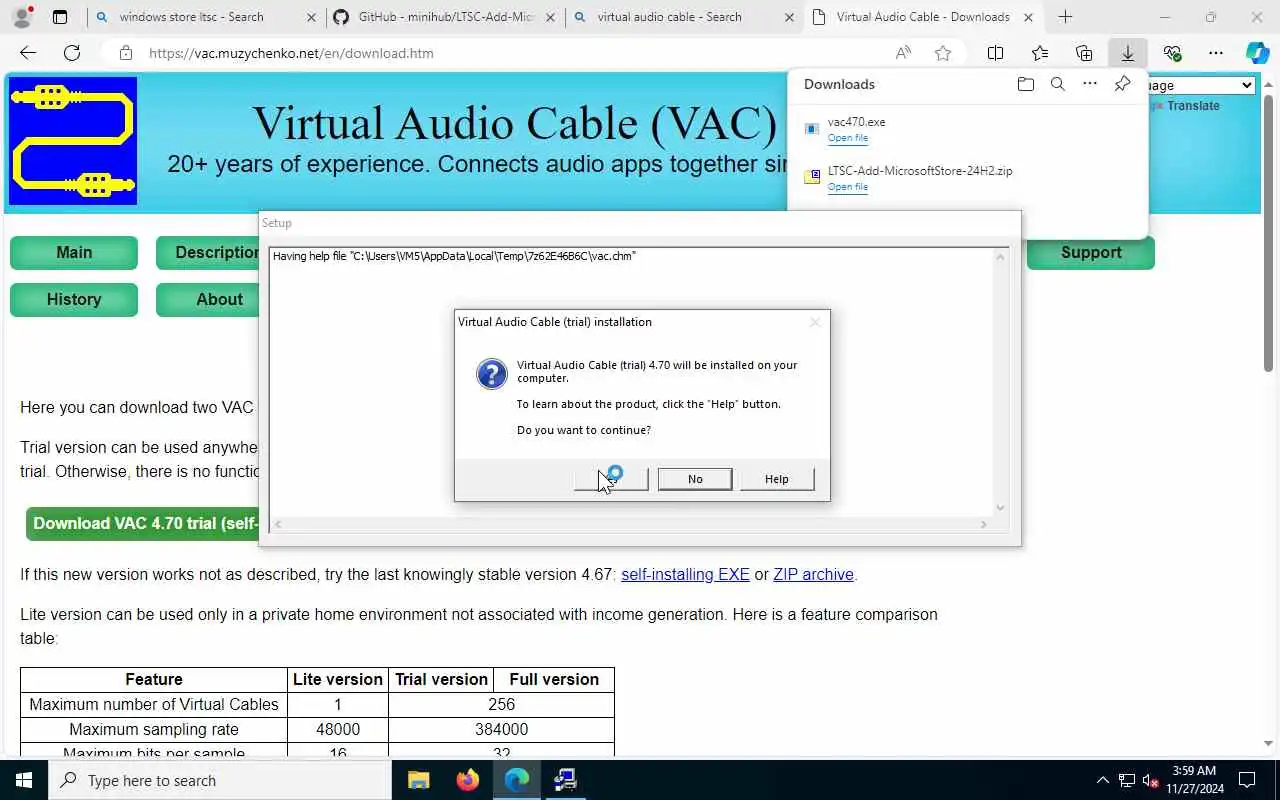1280x800 pixels.
Task: Open the Copilot sidebar icon
Action: (x=1257, y=53)
